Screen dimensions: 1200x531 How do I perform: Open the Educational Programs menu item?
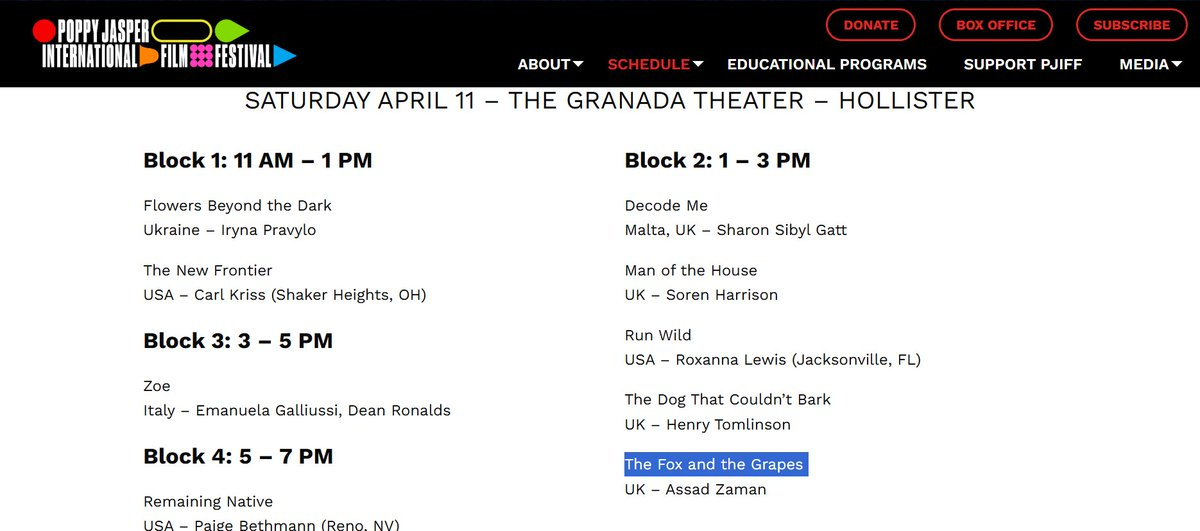[x=827, y=64]
